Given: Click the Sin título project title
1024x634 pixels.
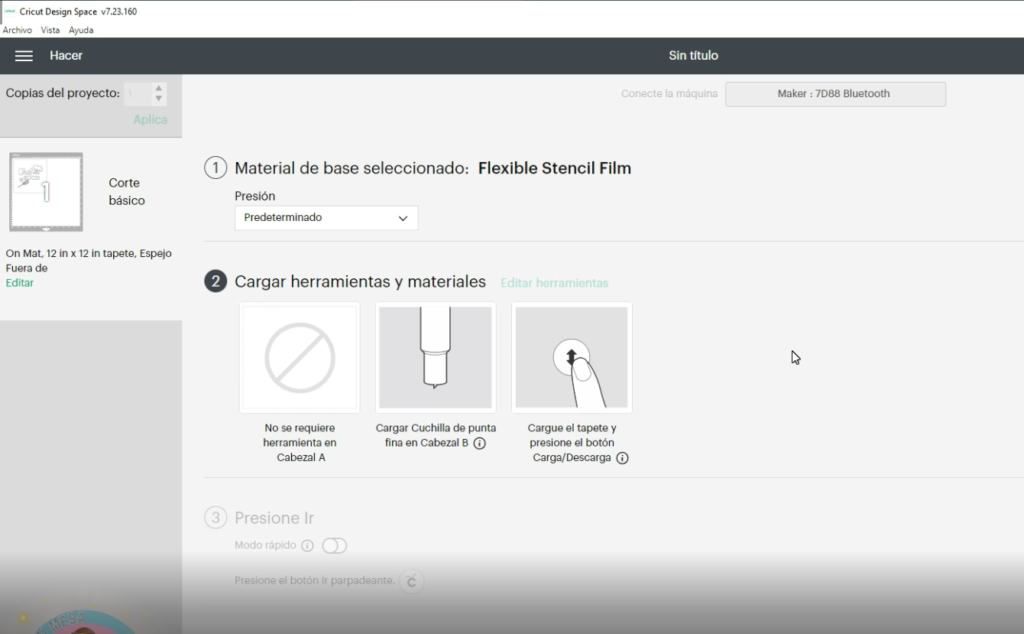Looking at the screenshot, I should click(x=693, y=55).
